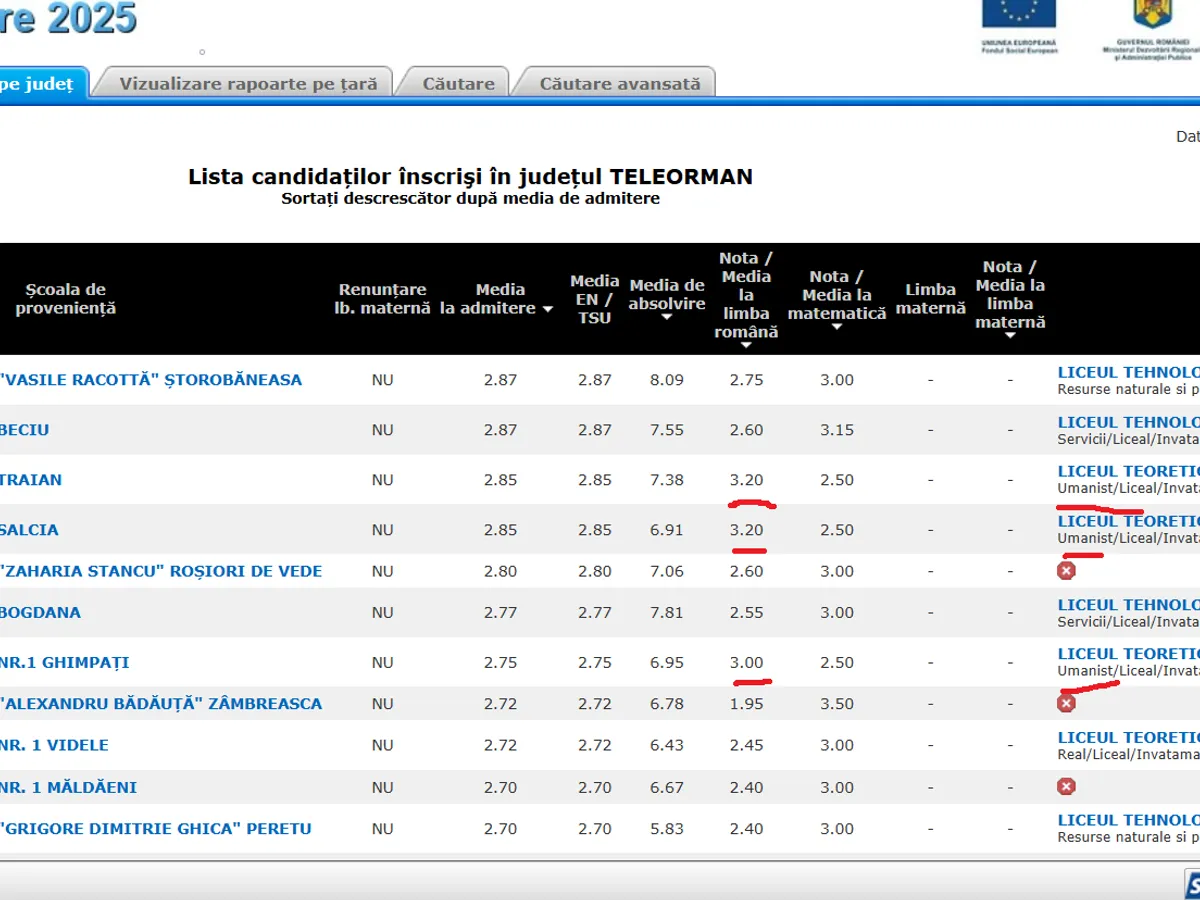Click the red X icon in ALEXANDRU BĂDĂUȚĂ row

1066,703
